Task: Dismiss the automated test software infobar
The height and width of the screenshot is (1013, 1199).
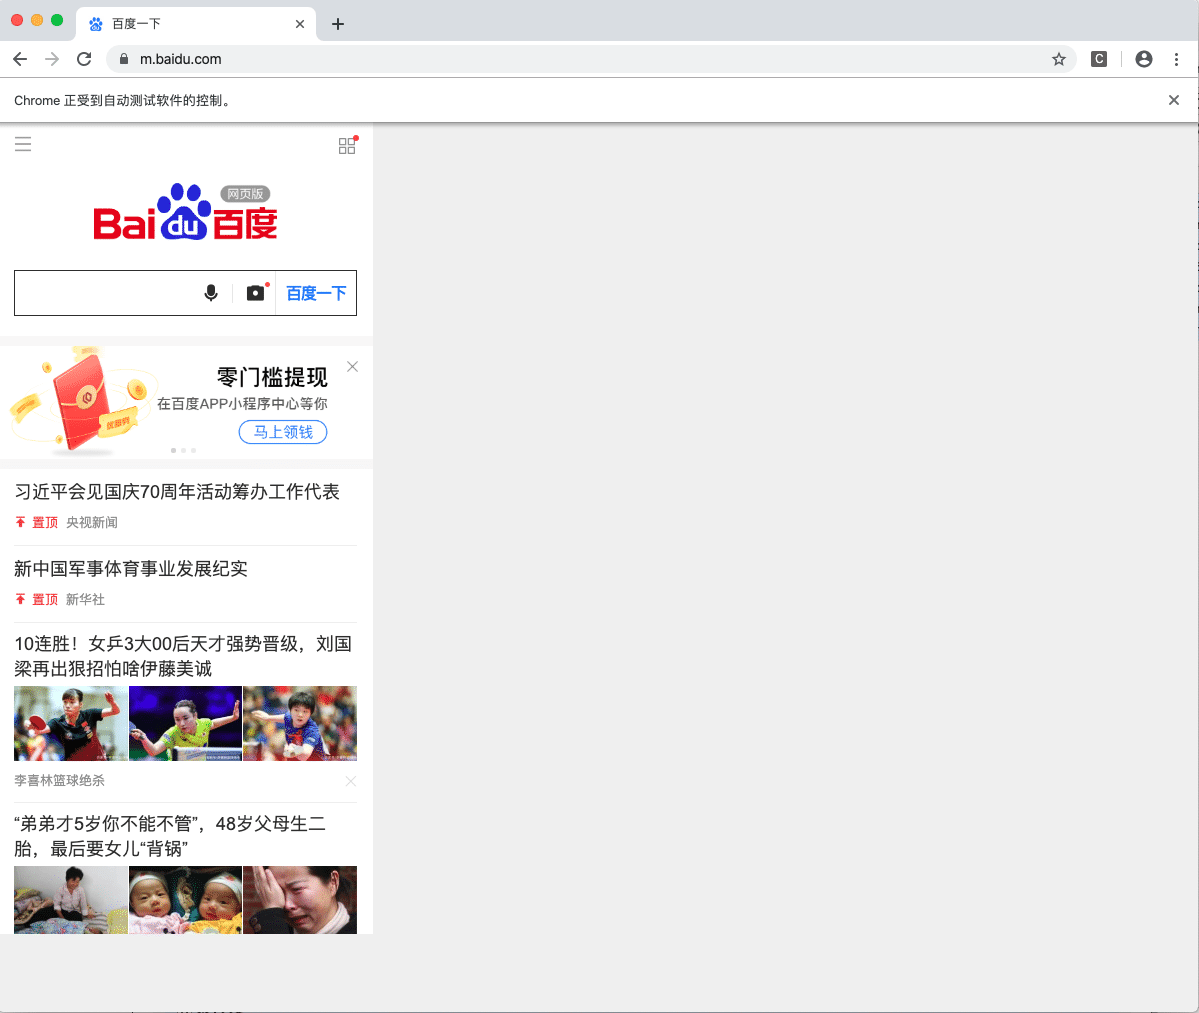Action: (1174, 100)
